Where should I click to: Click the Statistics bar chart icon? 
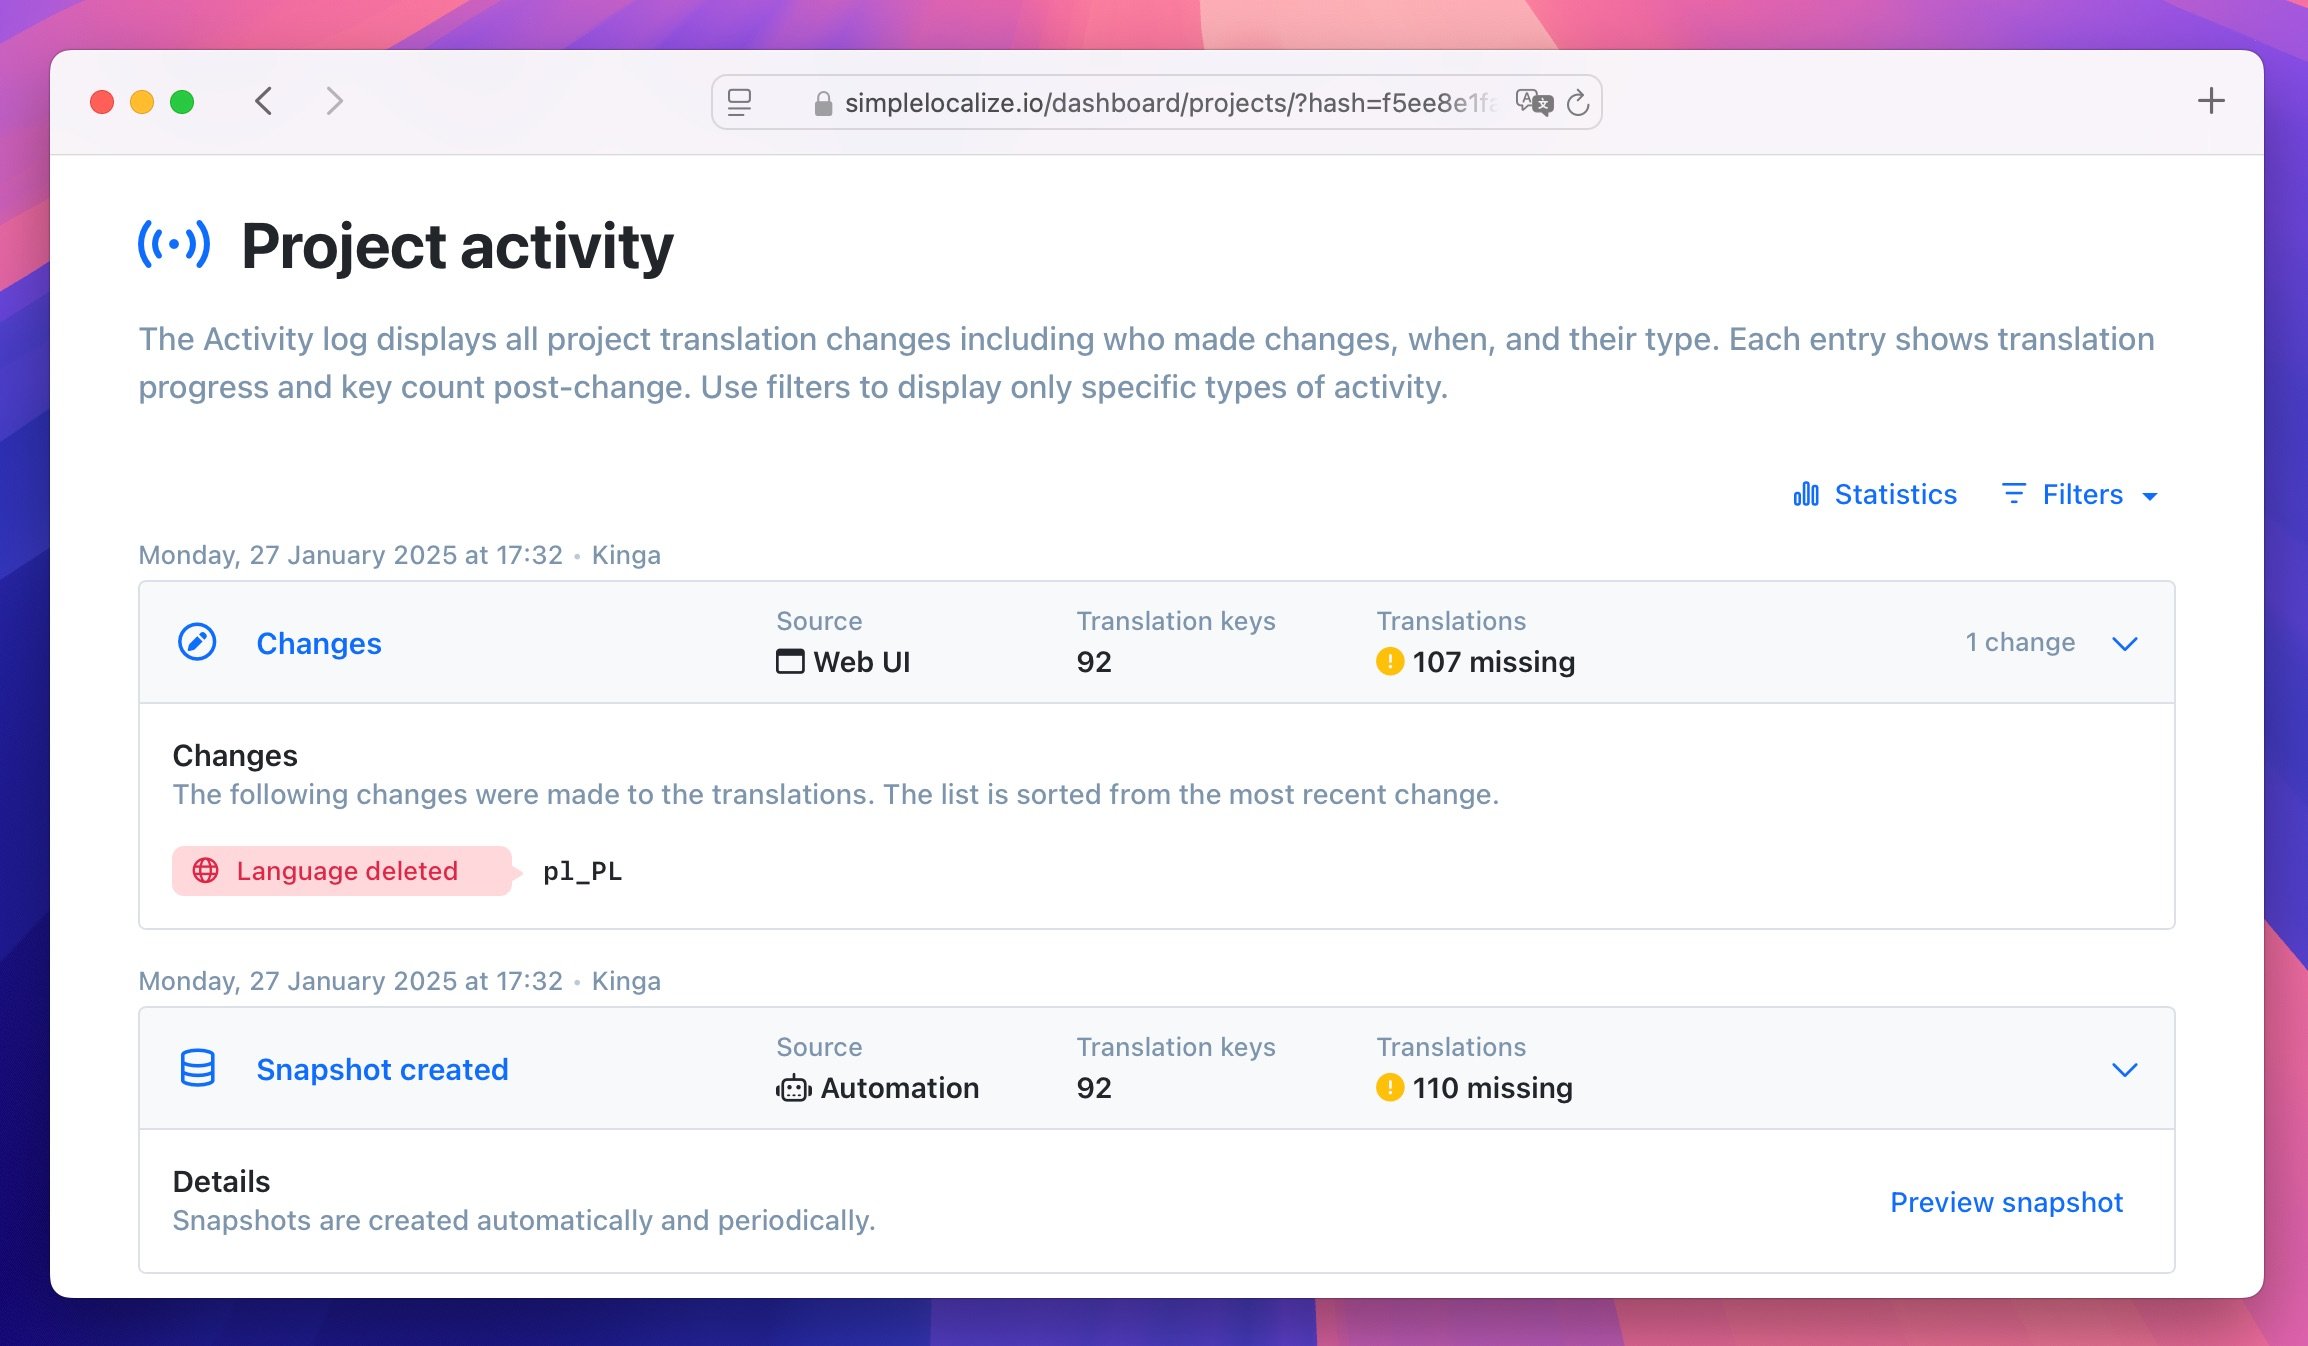[1805, 494]
